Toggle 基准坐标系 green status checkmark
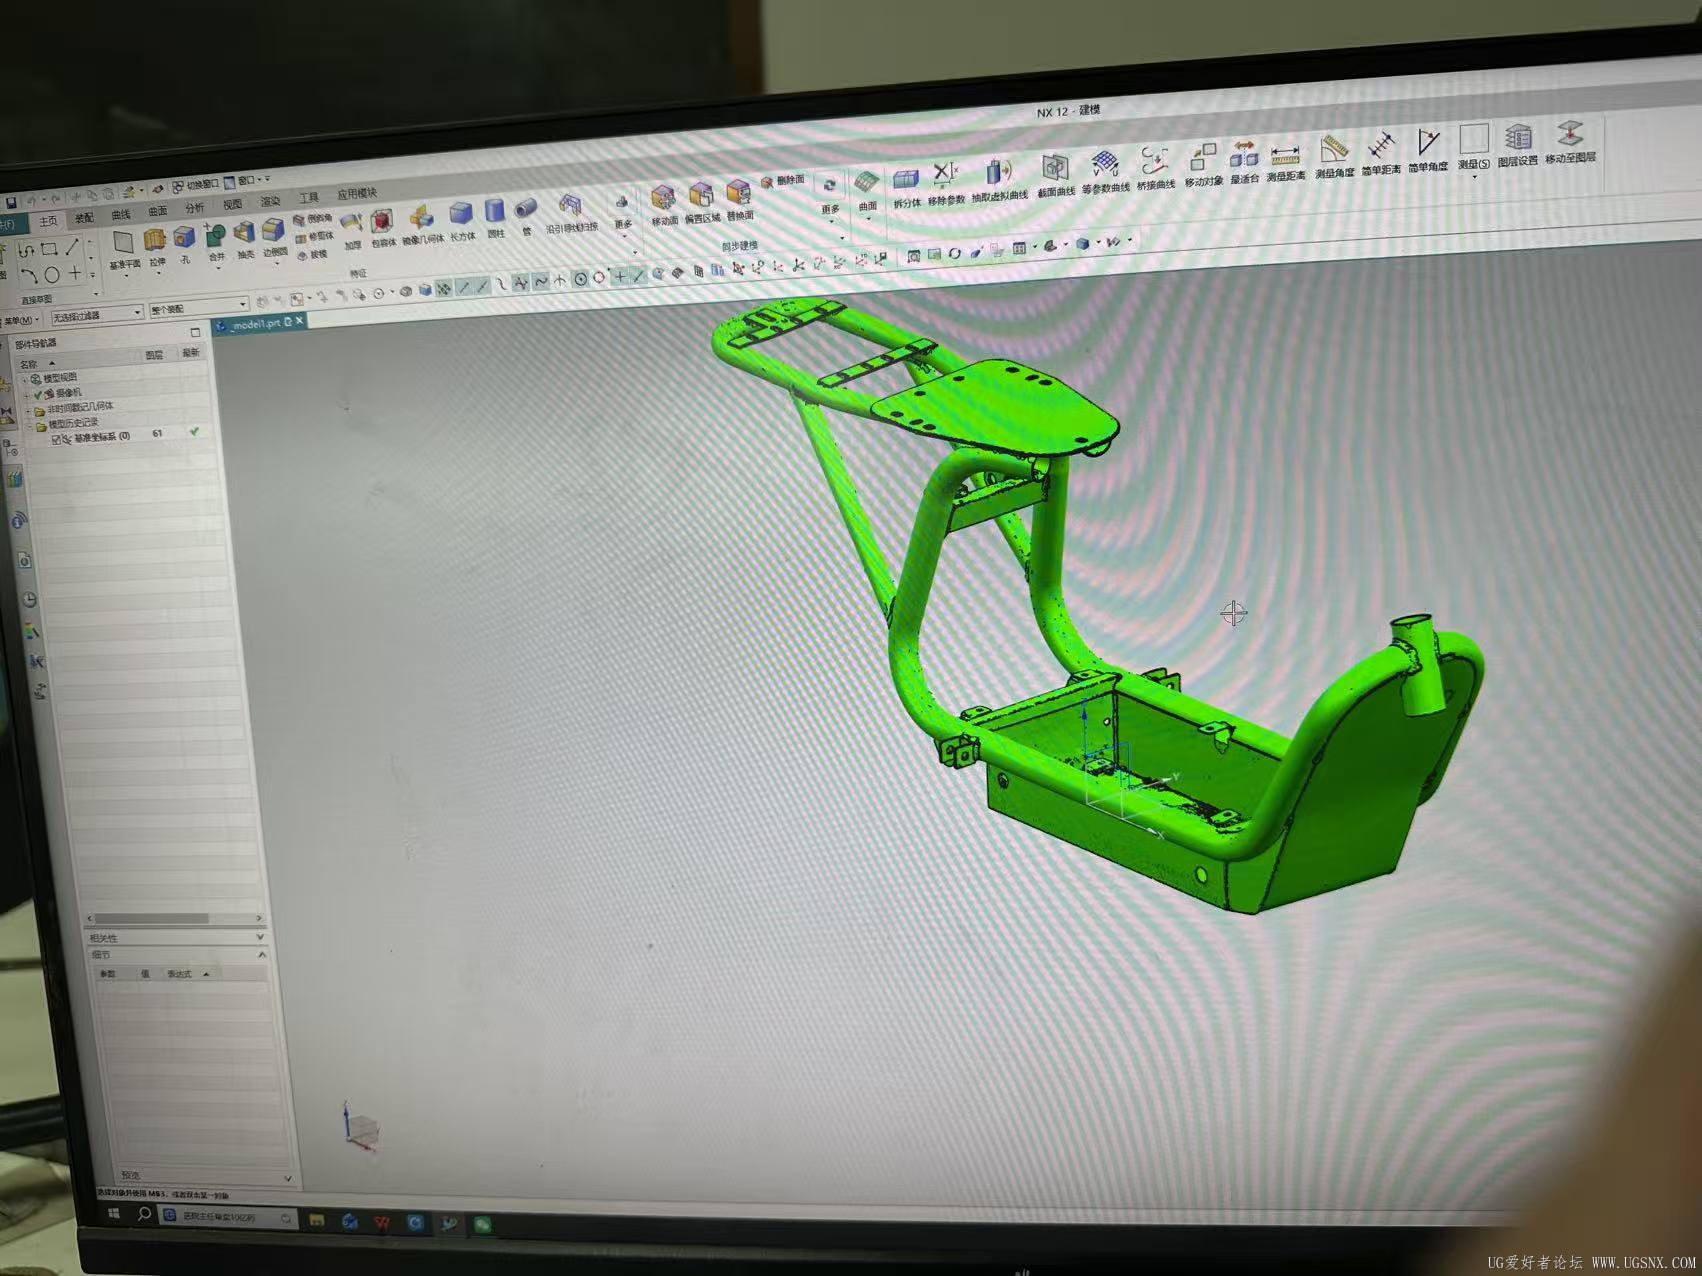This screenshot has height=1276, width=1702. [194, 432]
